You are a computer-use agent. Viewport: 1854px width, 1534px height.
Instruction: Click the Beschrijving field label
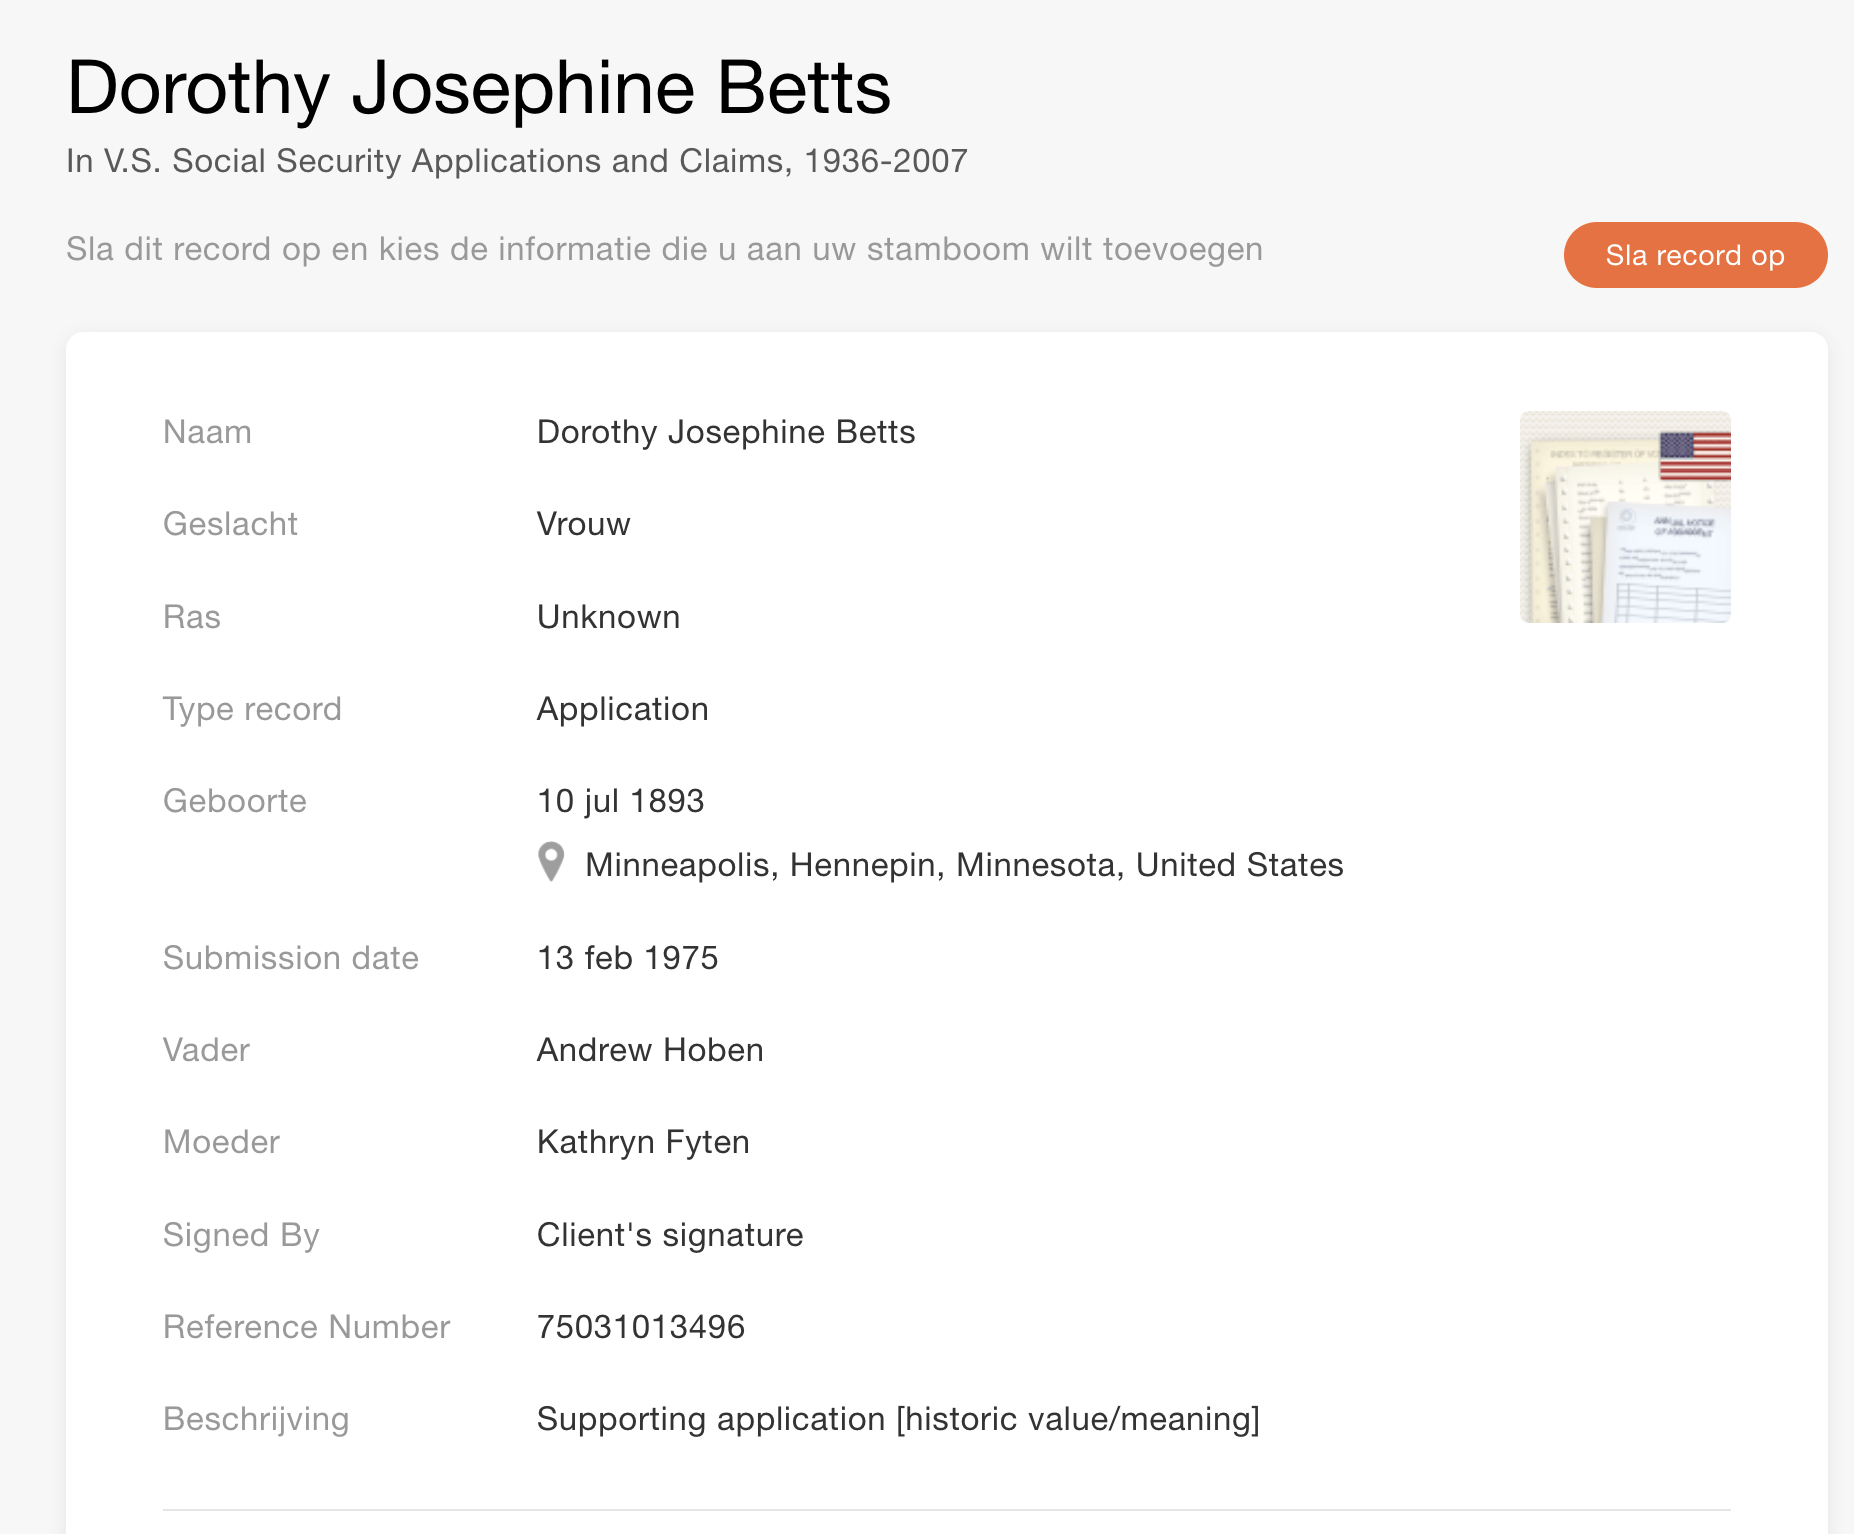click(255, 1419)
